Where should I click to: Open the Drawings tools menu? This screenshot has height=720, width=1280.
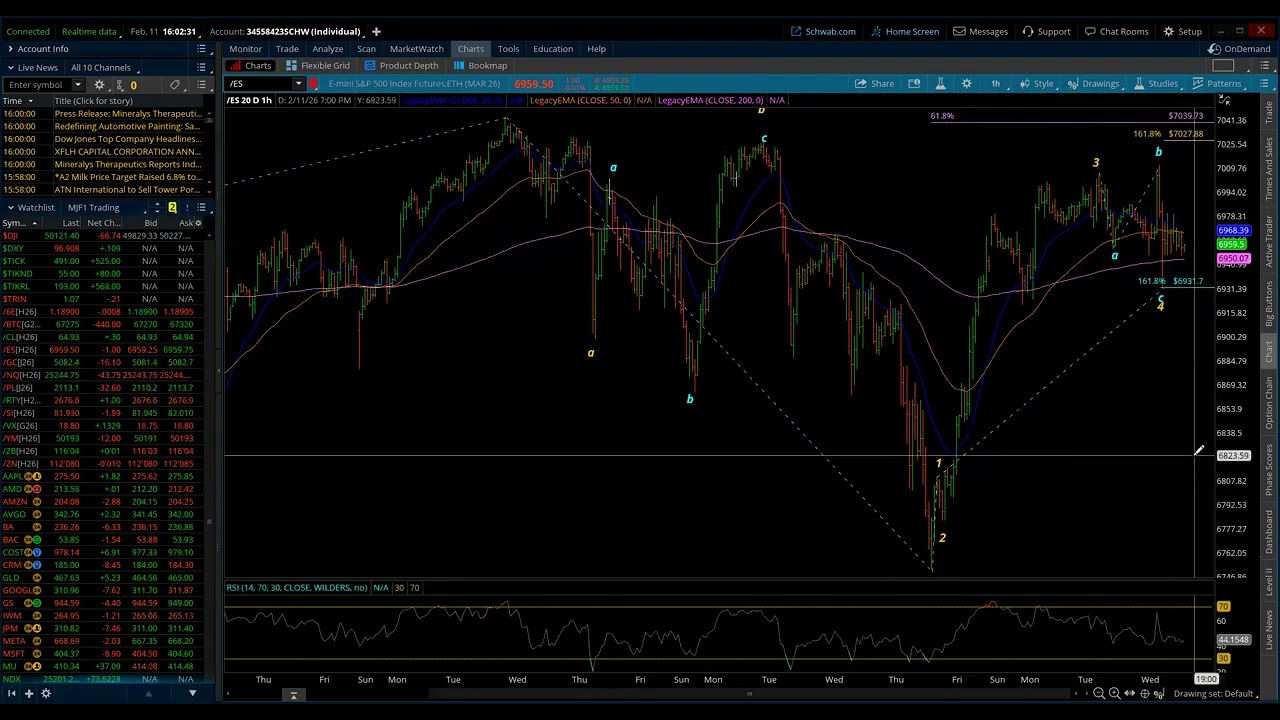click(1093, 84)
